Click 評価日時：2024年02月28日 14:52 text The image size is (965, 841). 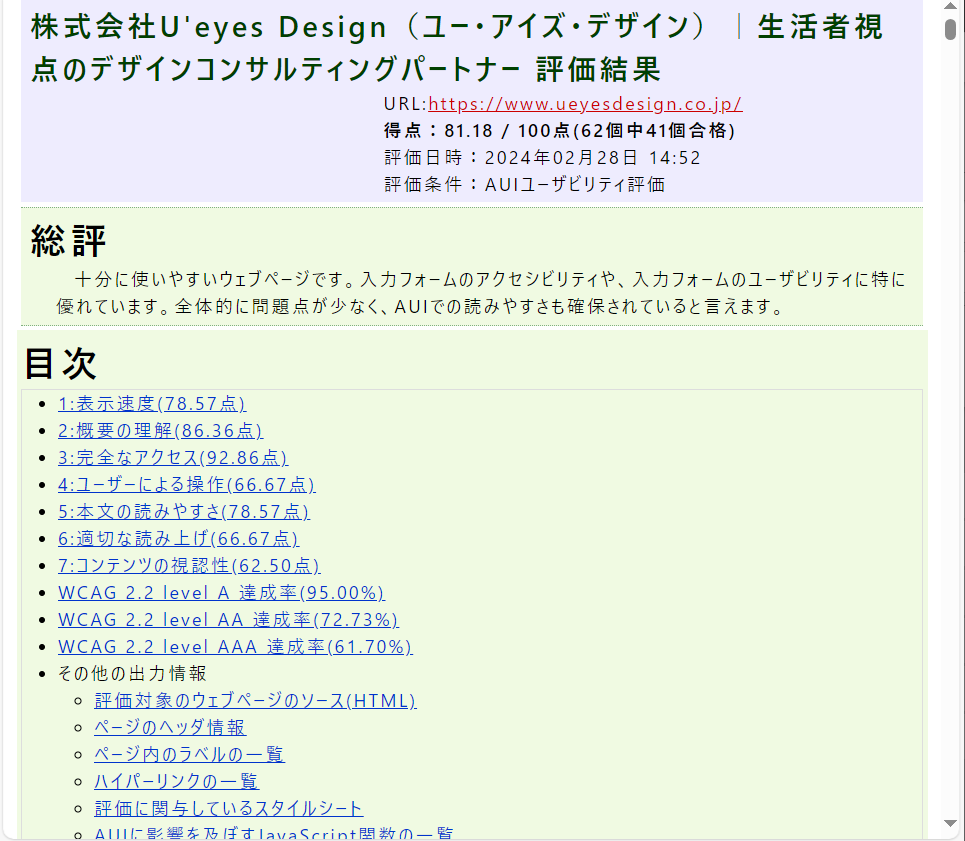click(542, 157)
